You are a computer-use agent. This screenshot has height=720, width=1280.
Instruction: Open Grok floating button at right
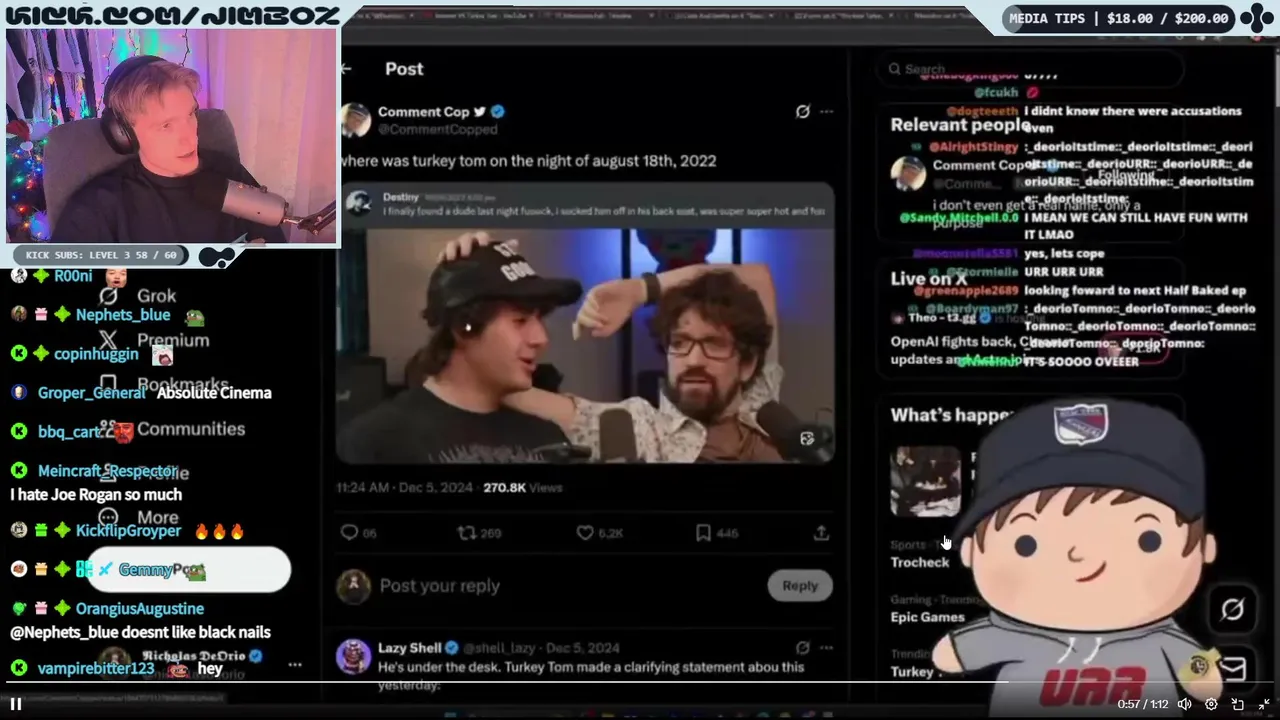(1232, 609)
